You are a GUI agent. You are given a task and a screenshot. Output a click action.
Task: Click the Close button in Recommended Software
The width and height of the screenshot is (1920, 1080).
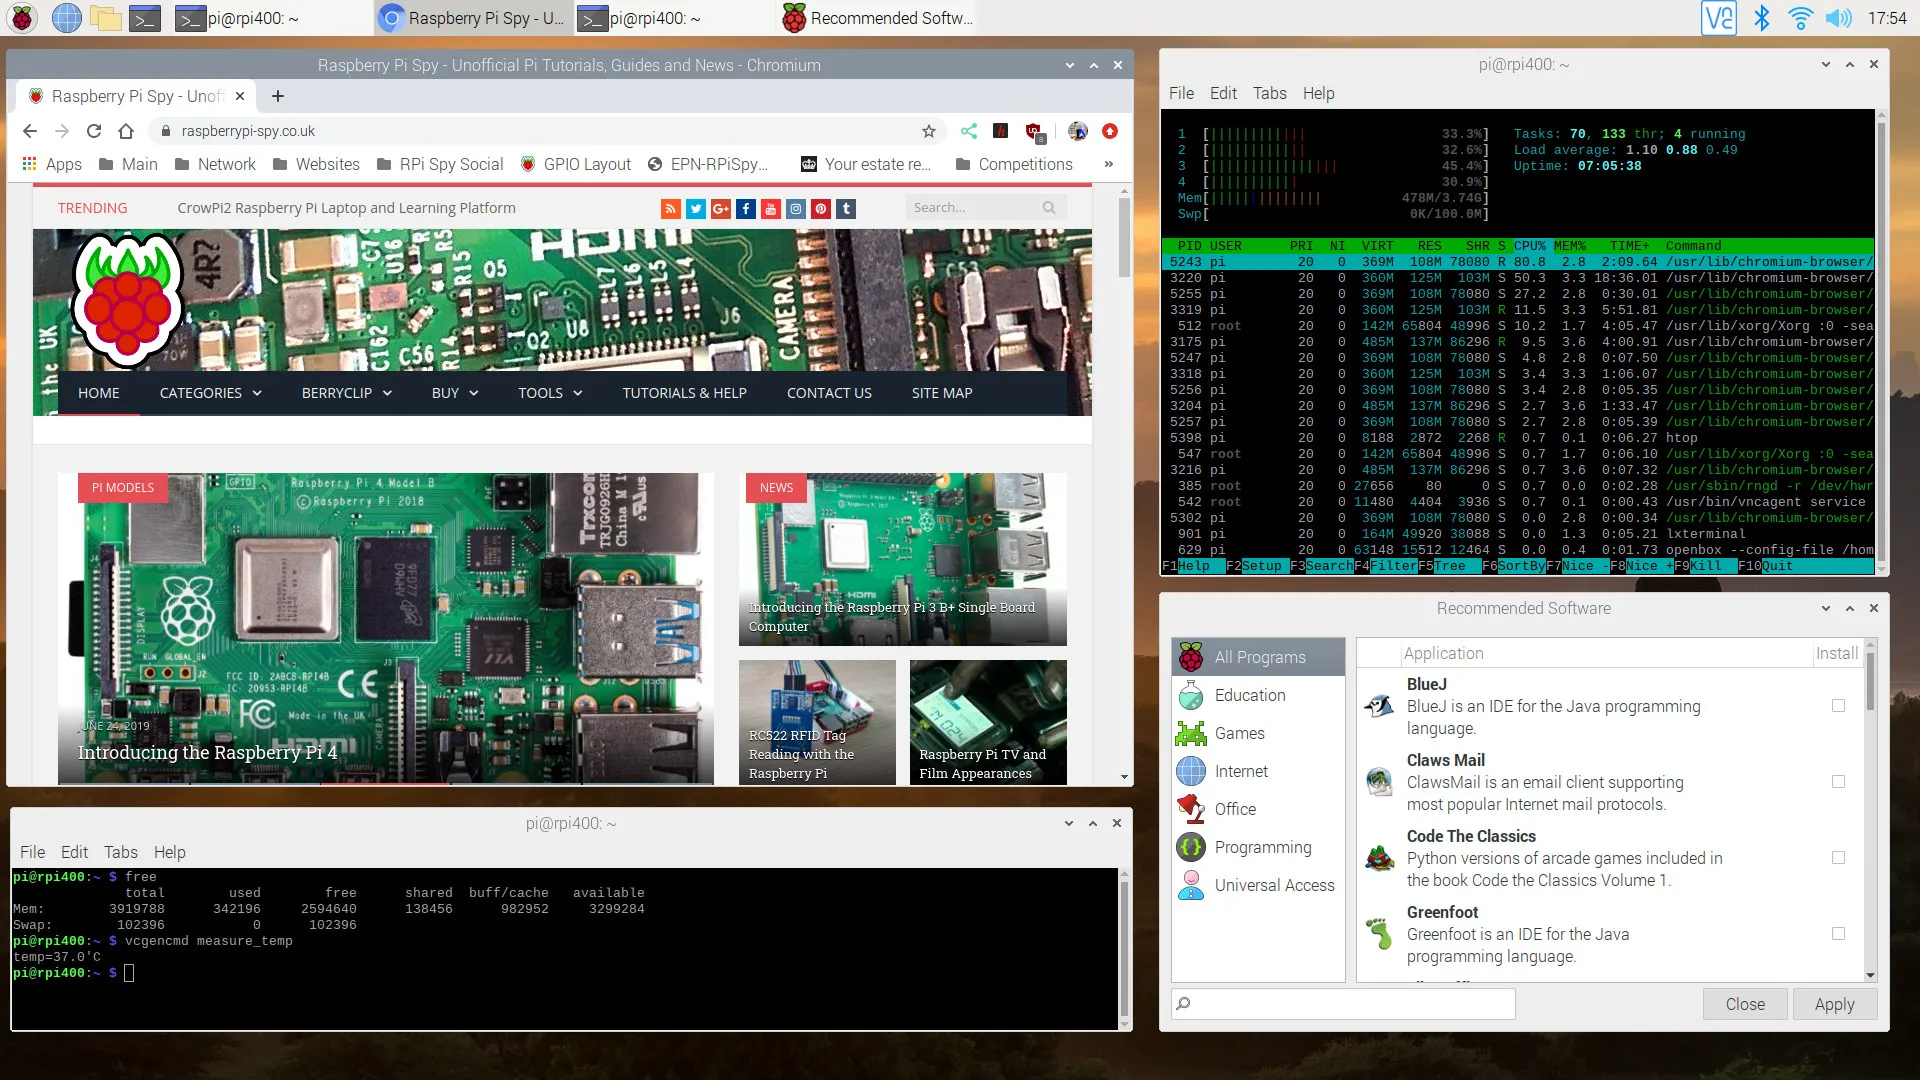click(1745, 1005)
